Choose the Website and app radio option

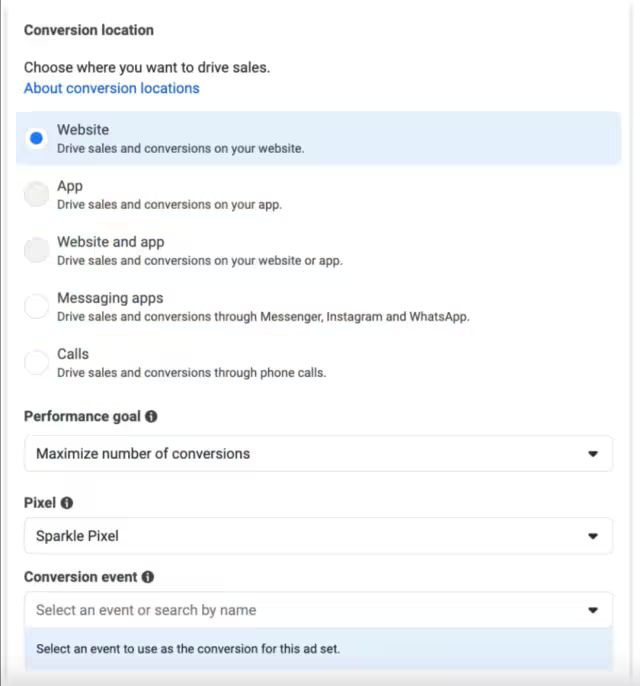[x=36, y=250]
